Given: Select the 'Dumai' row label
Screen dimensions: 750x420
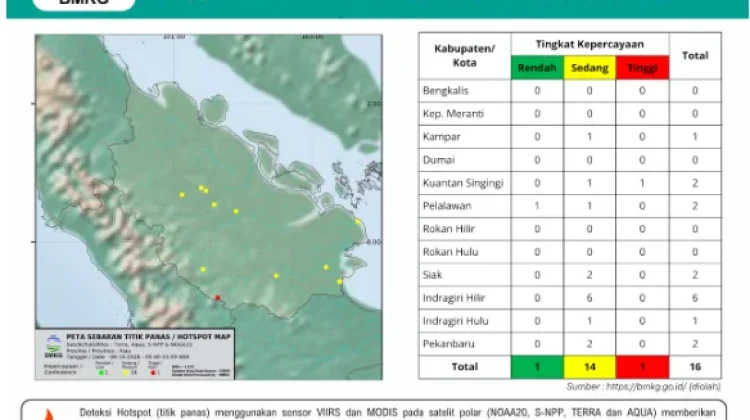Looking at the screenshot, I should (439, 160).
